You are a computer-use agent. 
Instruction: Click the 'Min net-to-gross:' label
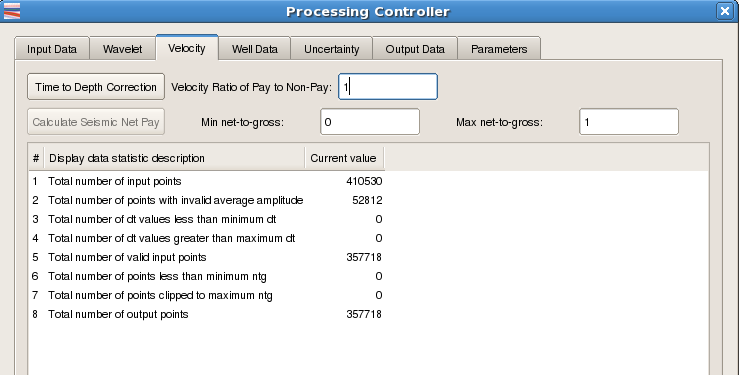click(242, 122)
